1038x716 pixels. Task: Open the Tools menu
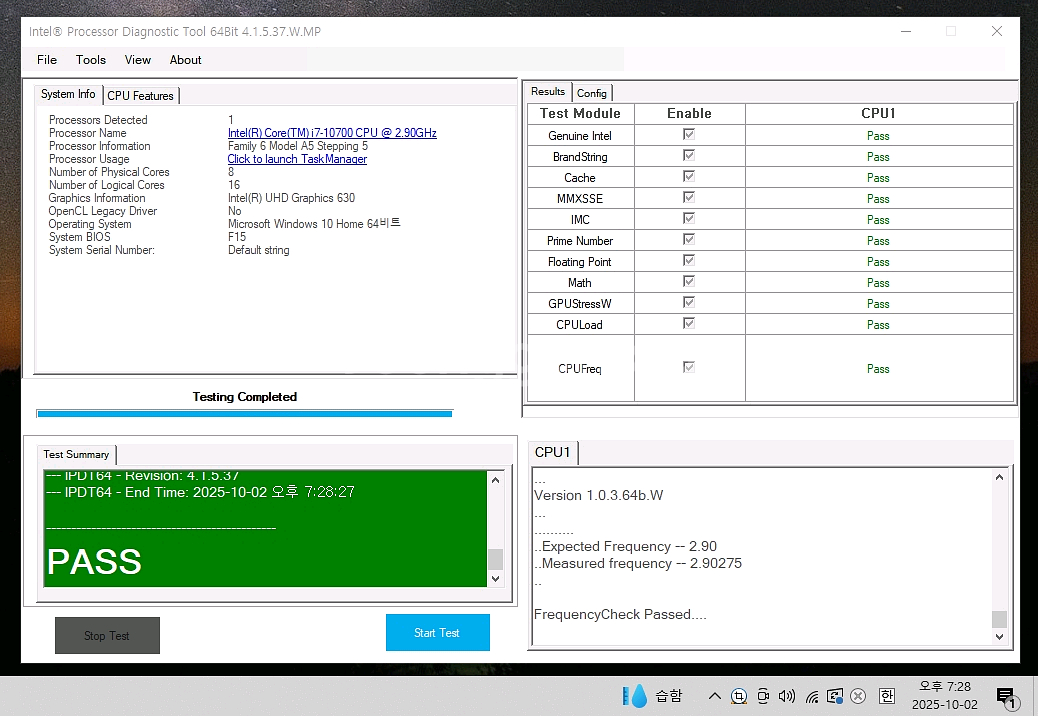91,60
